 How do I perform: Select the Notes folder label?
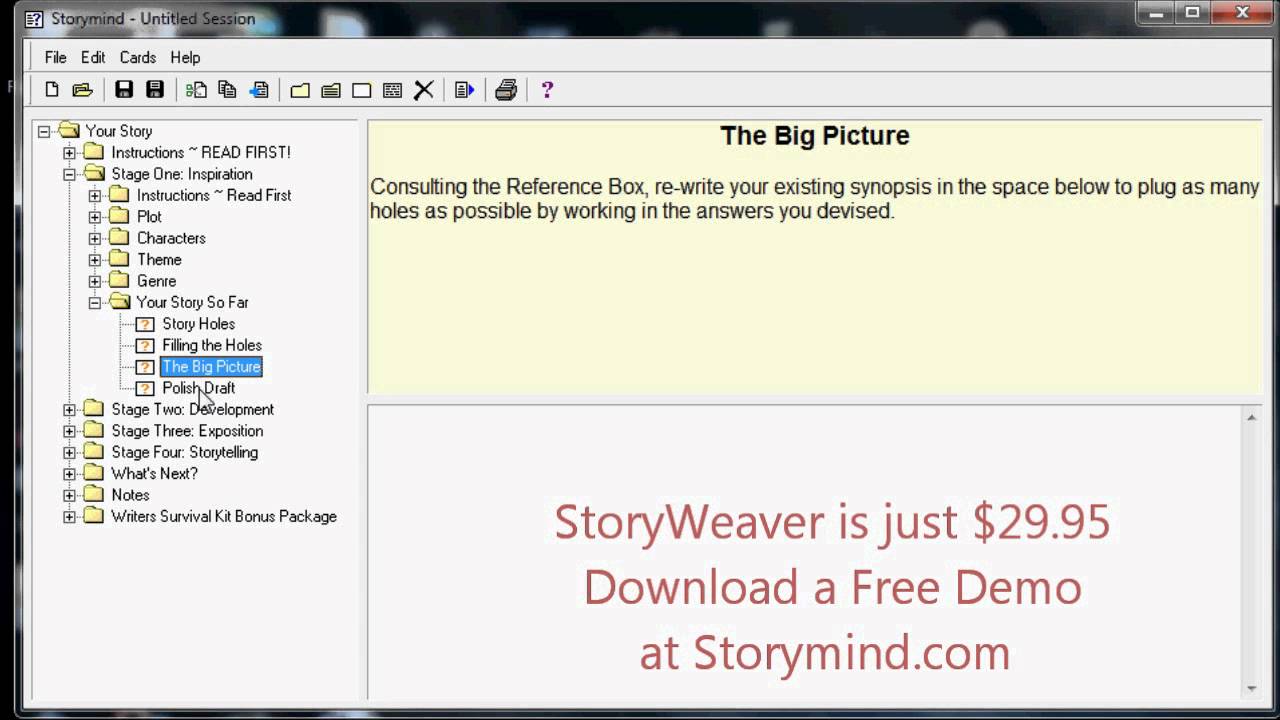(x=130, y=495)
